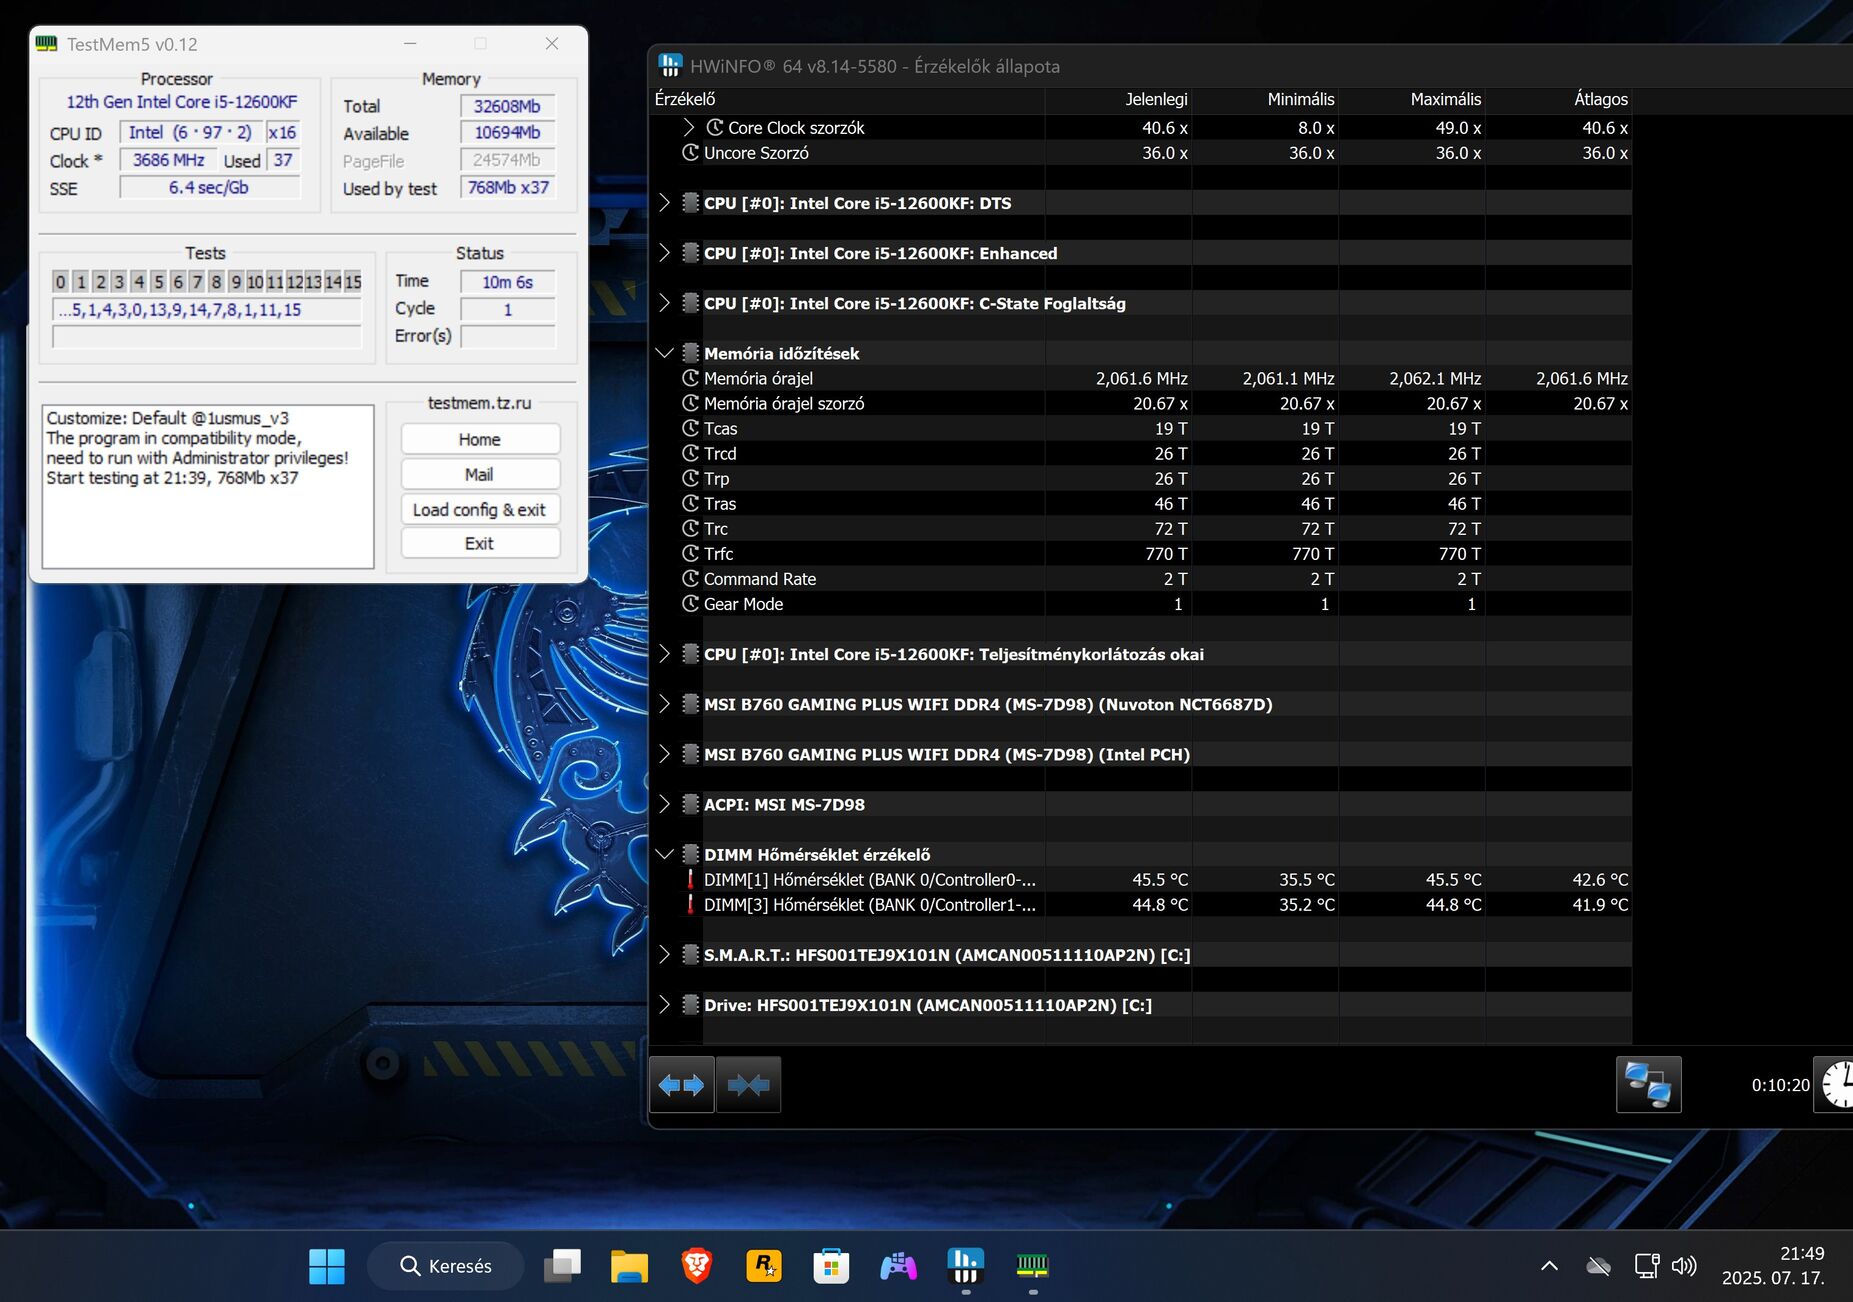
Task: Click the Trfc row clock icon
Action: (690, 553)
